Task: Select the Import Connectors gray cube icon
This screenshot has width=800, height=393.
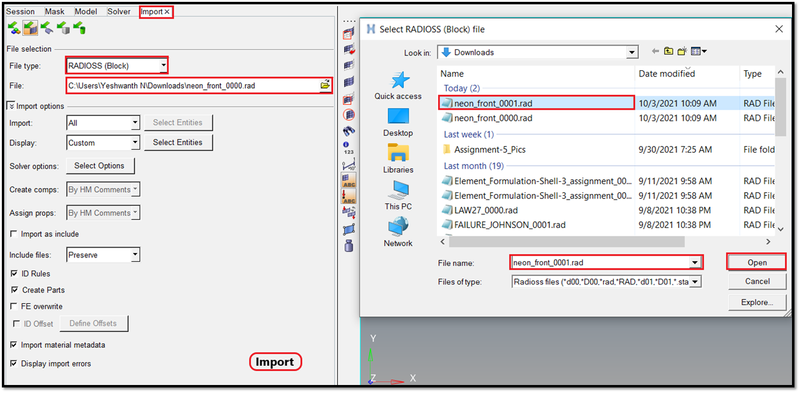Action: tap(63, 29)
